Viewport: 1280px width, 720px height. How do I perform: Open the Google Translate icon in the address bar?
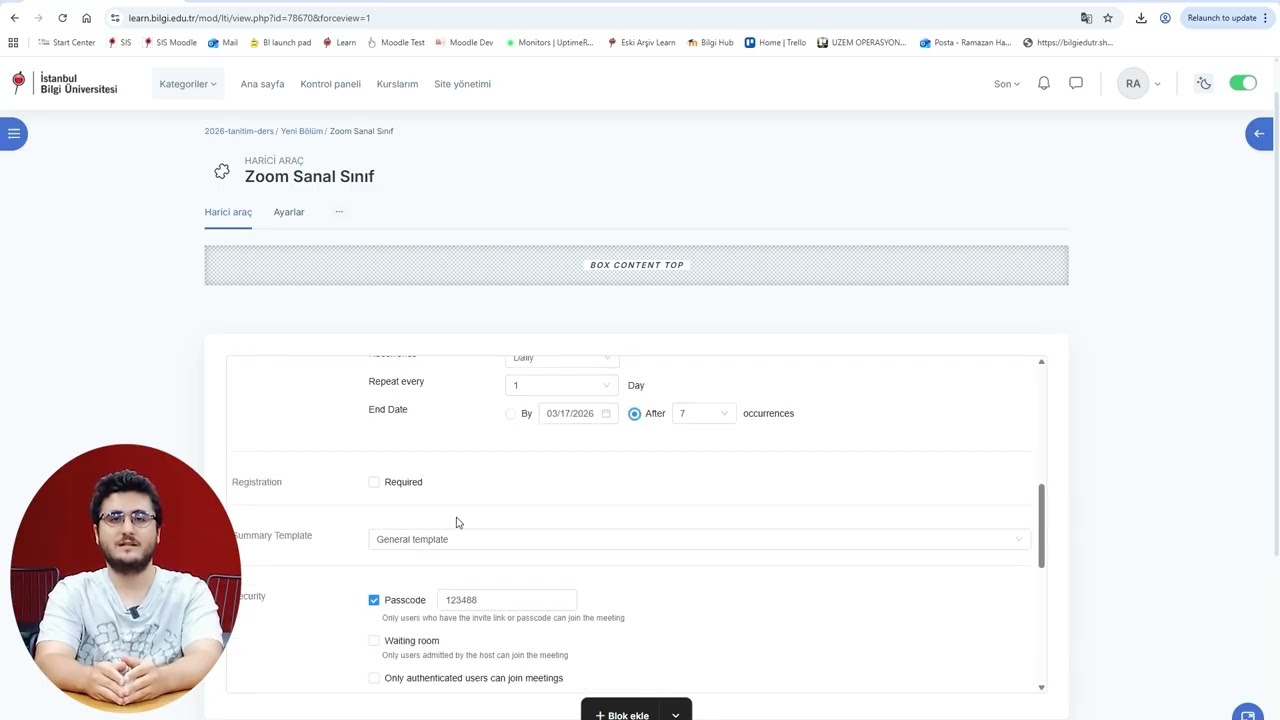(1086, 18)
